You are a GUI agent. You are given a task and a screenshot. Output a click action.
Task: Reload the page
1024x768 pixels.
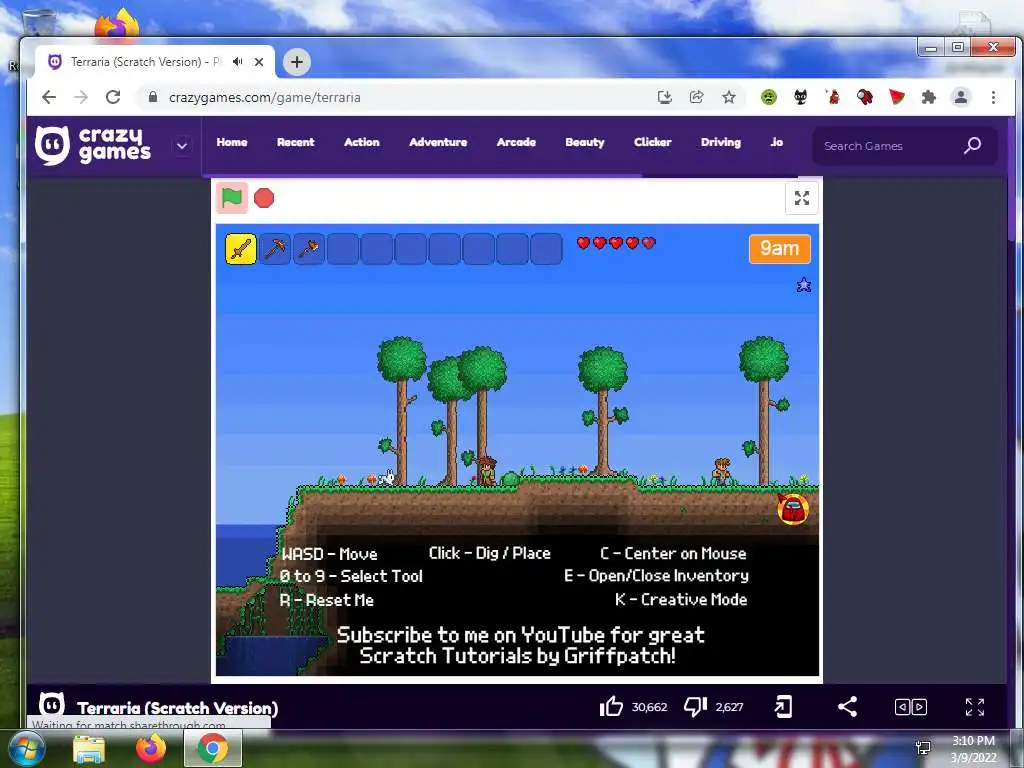pos(113,97)
